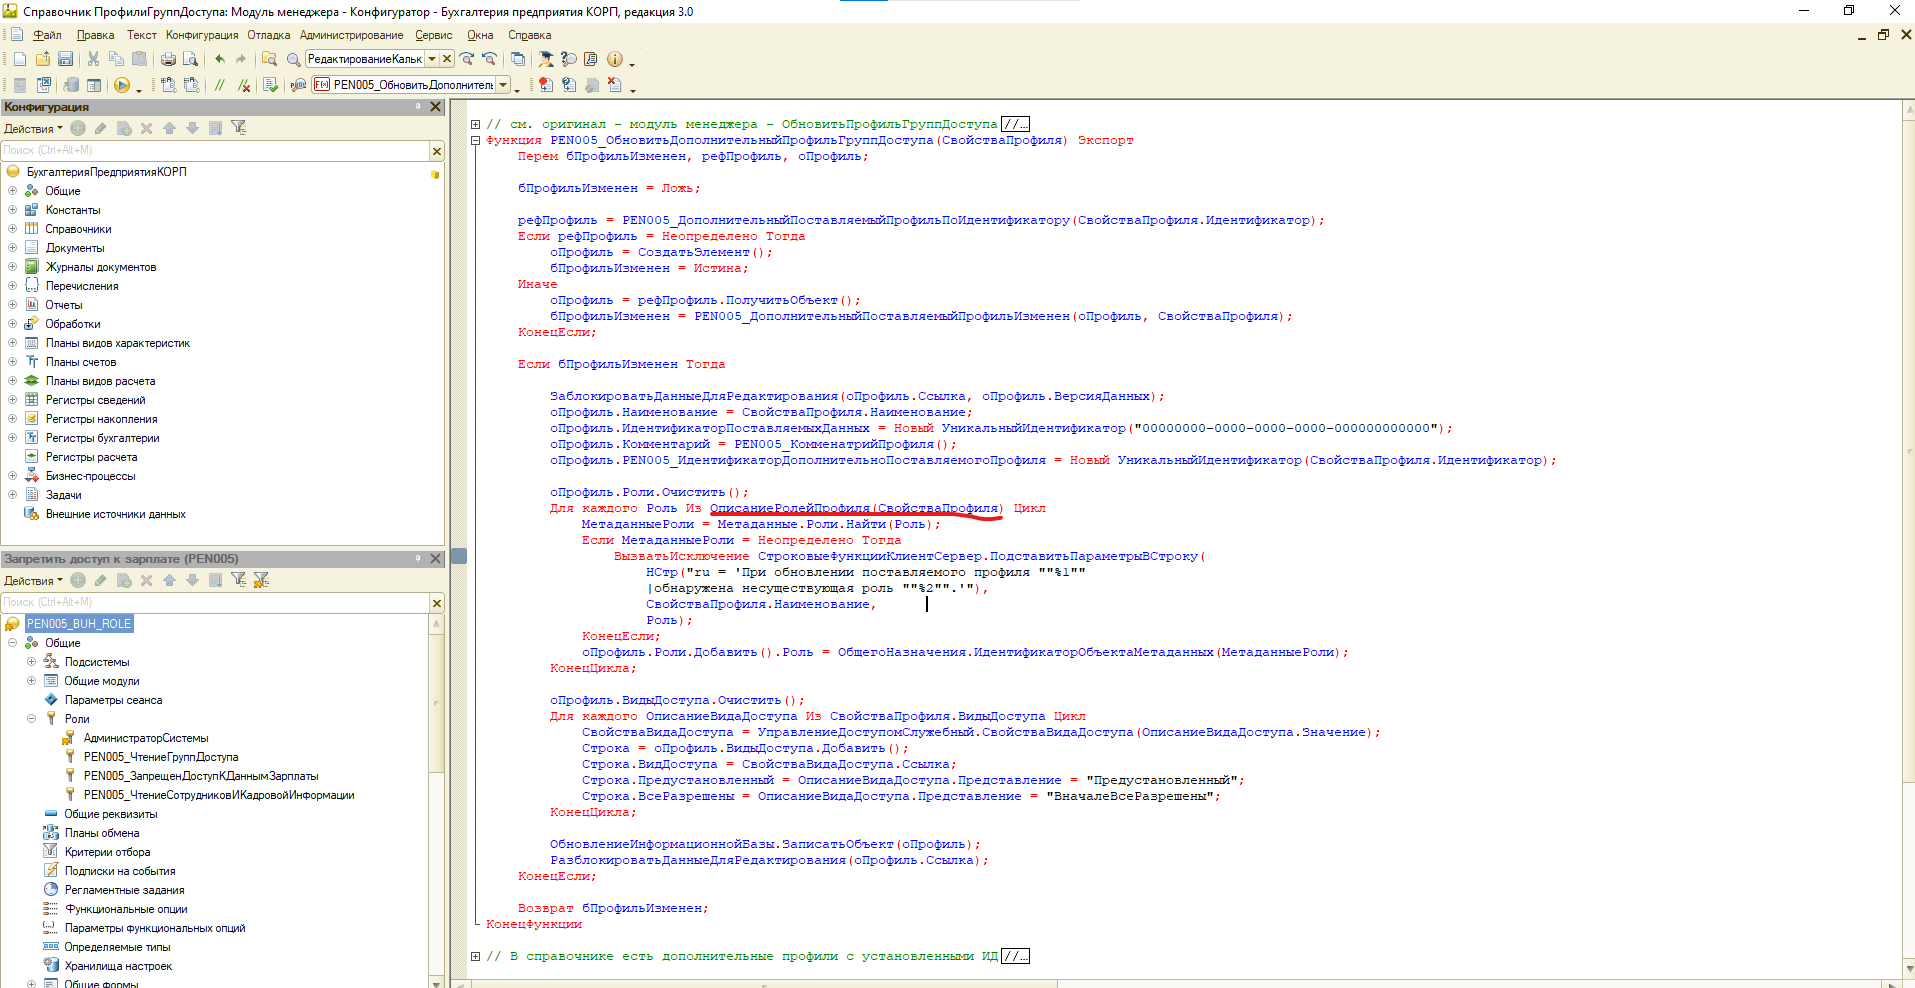This screenshot has height=988, width=1915.
Task: Collapse the function PEN005_Обновить code block
Action: pos(476,140)
